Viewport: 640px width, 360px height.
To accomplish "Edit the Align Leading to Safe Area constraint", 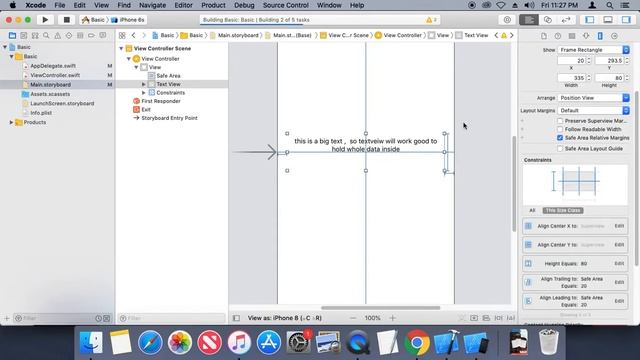I will pos(619,301).
